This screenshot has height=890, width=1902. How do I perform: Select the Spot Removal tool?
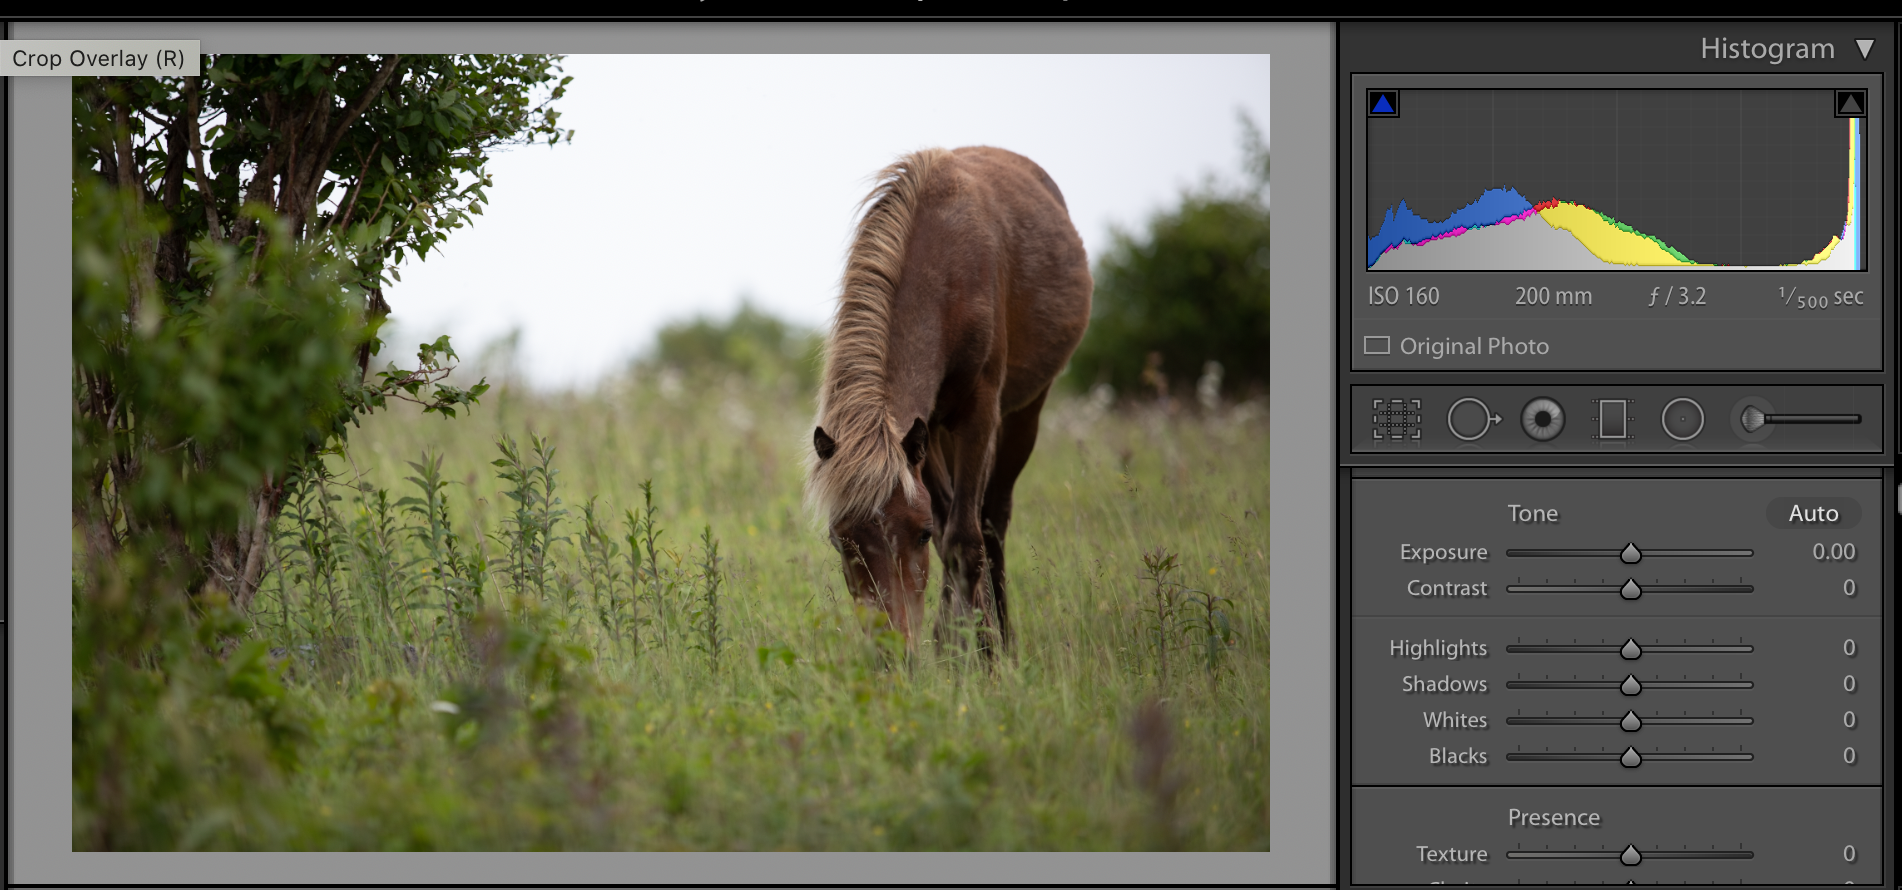(x=1472, y=419)
